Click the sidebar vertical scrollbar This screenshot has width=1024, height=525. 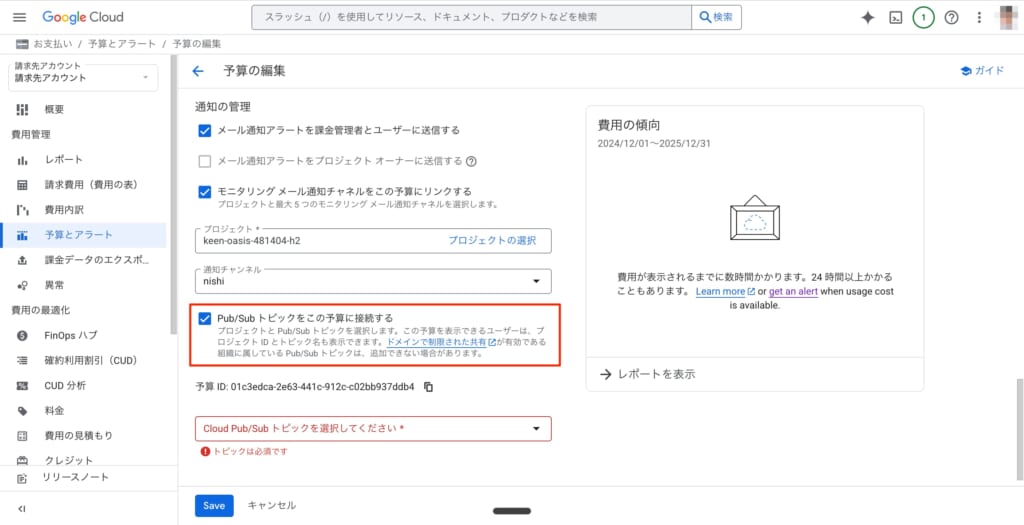(174, 195)
